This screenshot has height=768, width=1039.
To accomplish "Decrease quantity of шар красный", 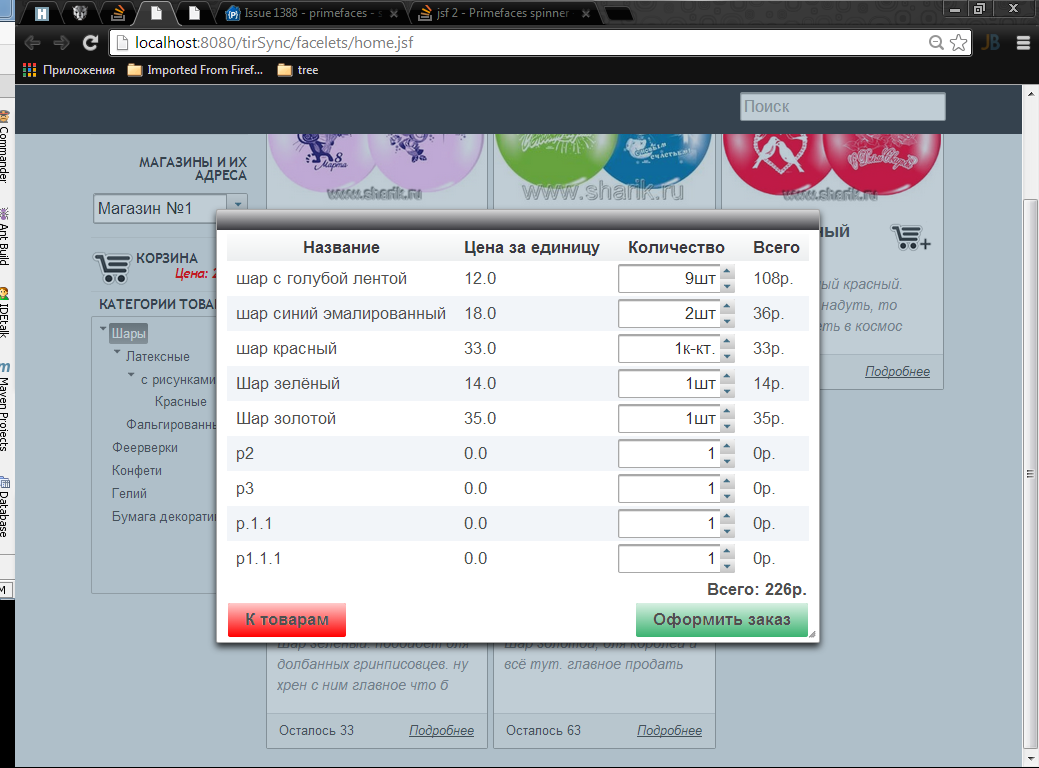I will [728, 356].
